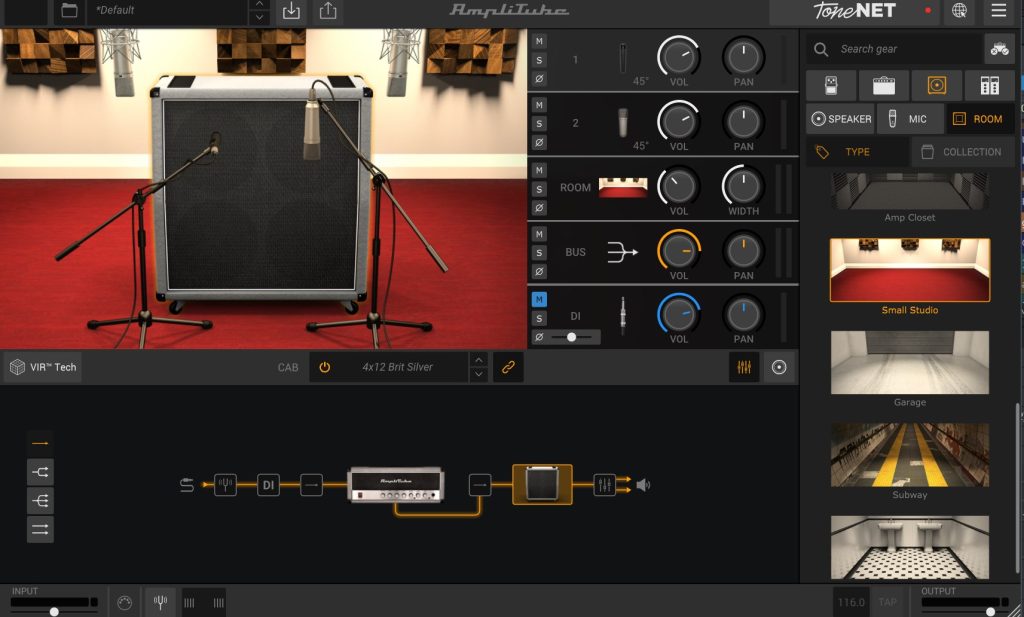The width and height of the screenshot is (1024, 617).
Task: Open the Default preset name dropdown
Action: pos(166,10)
